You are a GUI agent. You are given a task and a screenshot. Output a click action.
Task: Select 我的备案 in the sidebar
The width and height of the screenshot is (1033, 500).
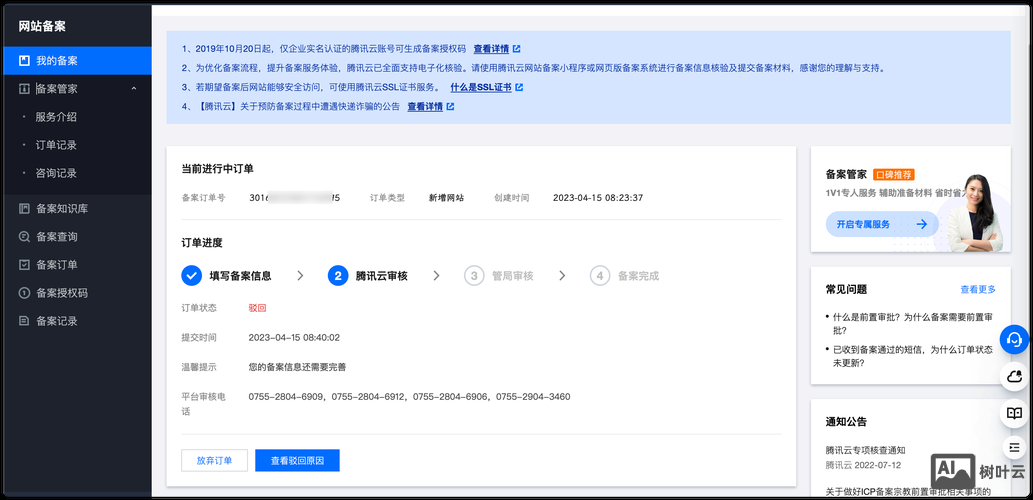(x=77, y=61)
